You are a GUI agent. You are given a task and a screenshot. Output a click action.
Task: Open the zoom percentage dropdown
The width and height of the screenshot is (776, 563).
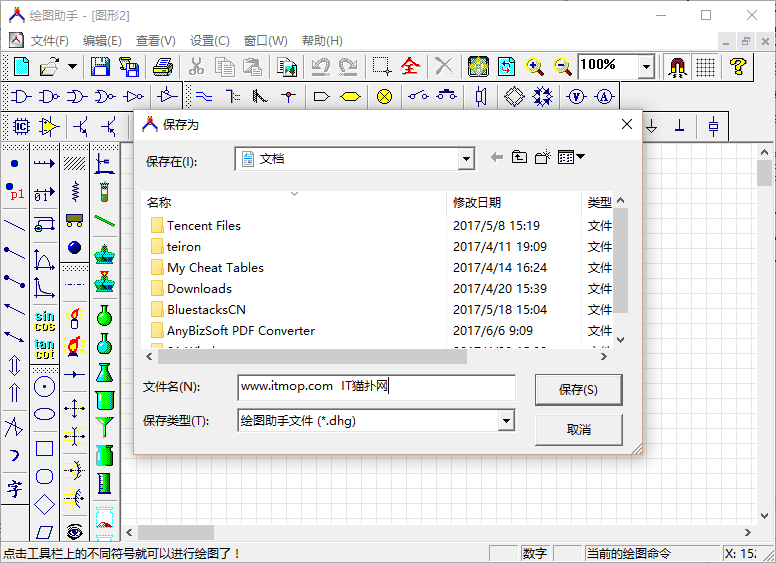tap(646, 66)
